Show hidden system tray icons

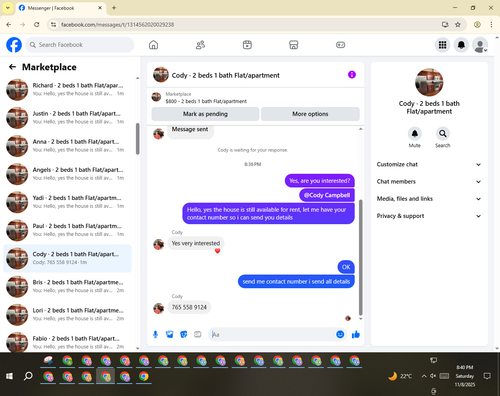pos(424,376)
